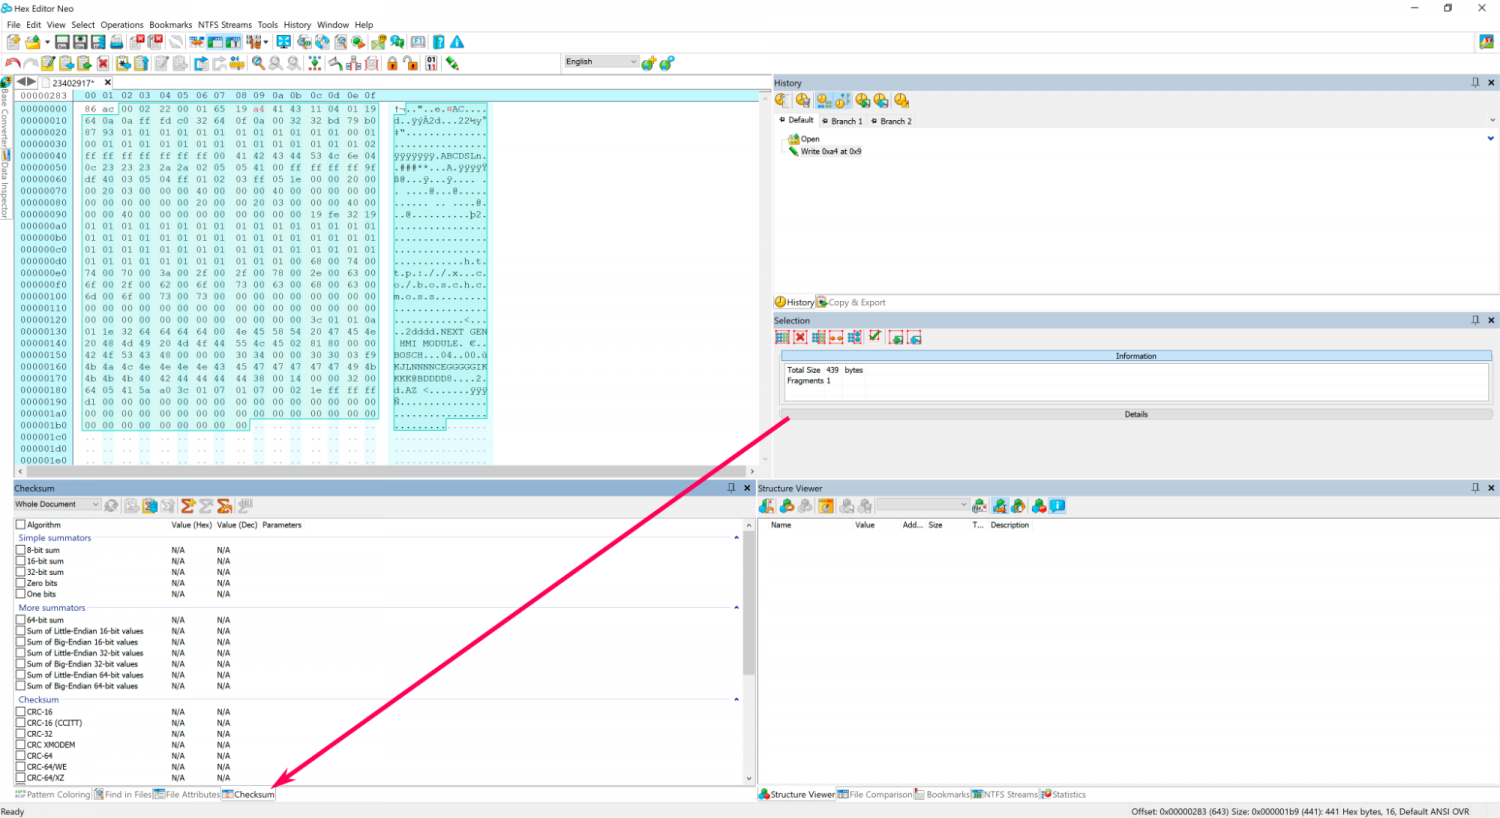Switch to the Copy & Export tab

[851, 302]
